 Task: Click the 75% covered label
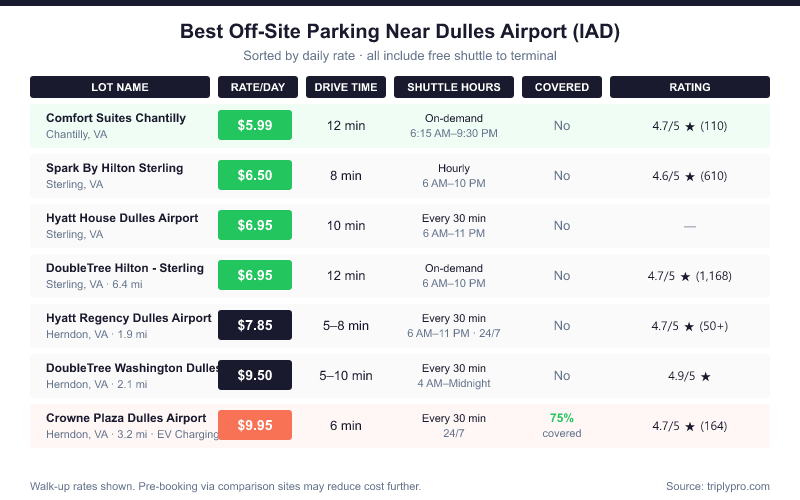[x=562, y=418]
